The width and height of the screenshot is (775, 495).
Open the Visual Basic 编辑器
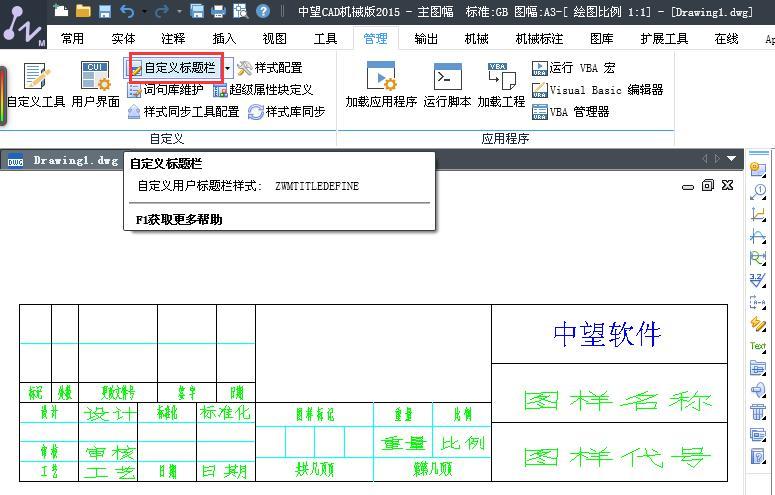[x=597, y=90]
